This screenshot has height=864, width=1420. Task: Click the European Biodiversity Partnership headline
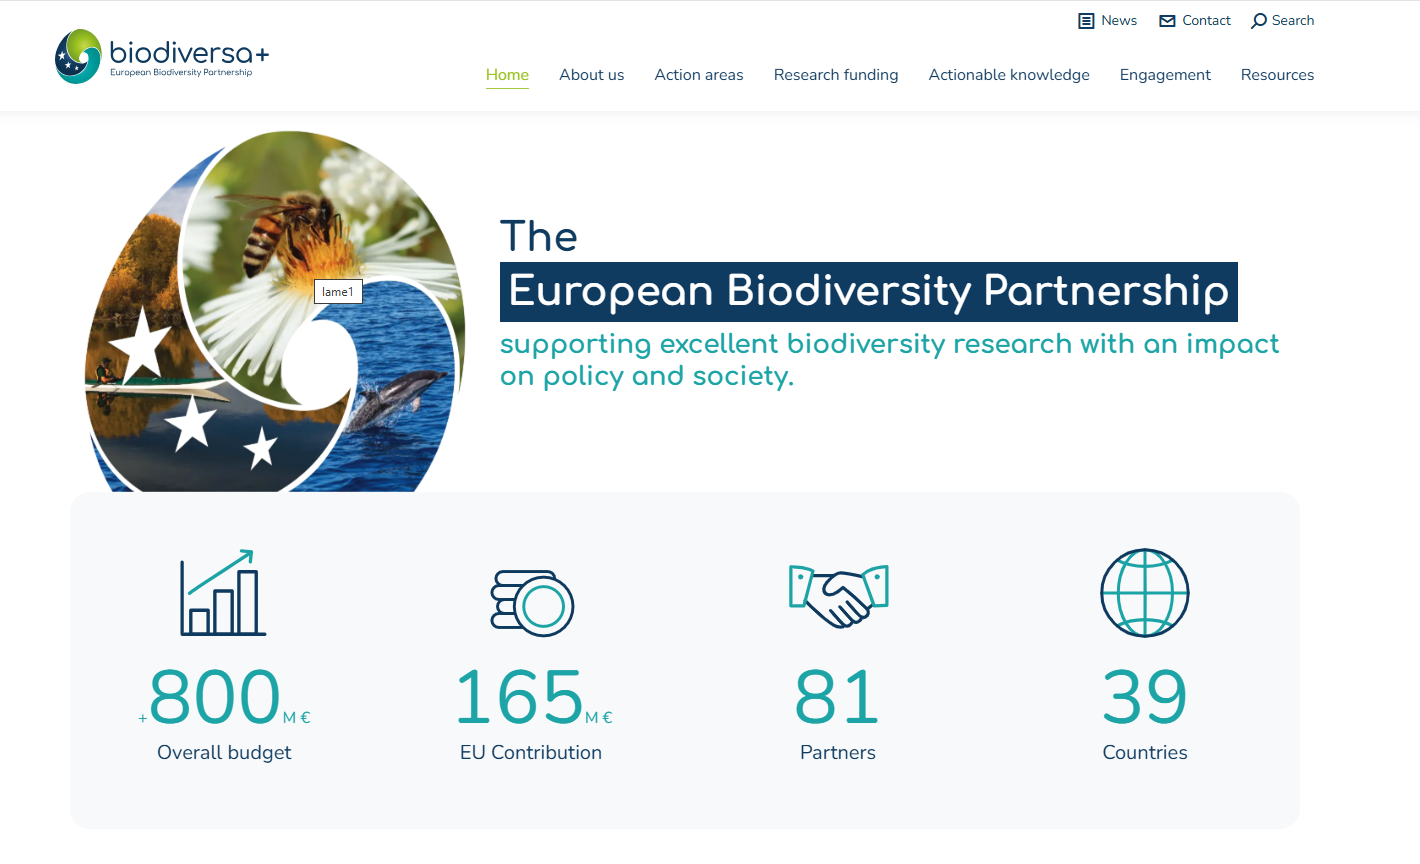(868, 291)
